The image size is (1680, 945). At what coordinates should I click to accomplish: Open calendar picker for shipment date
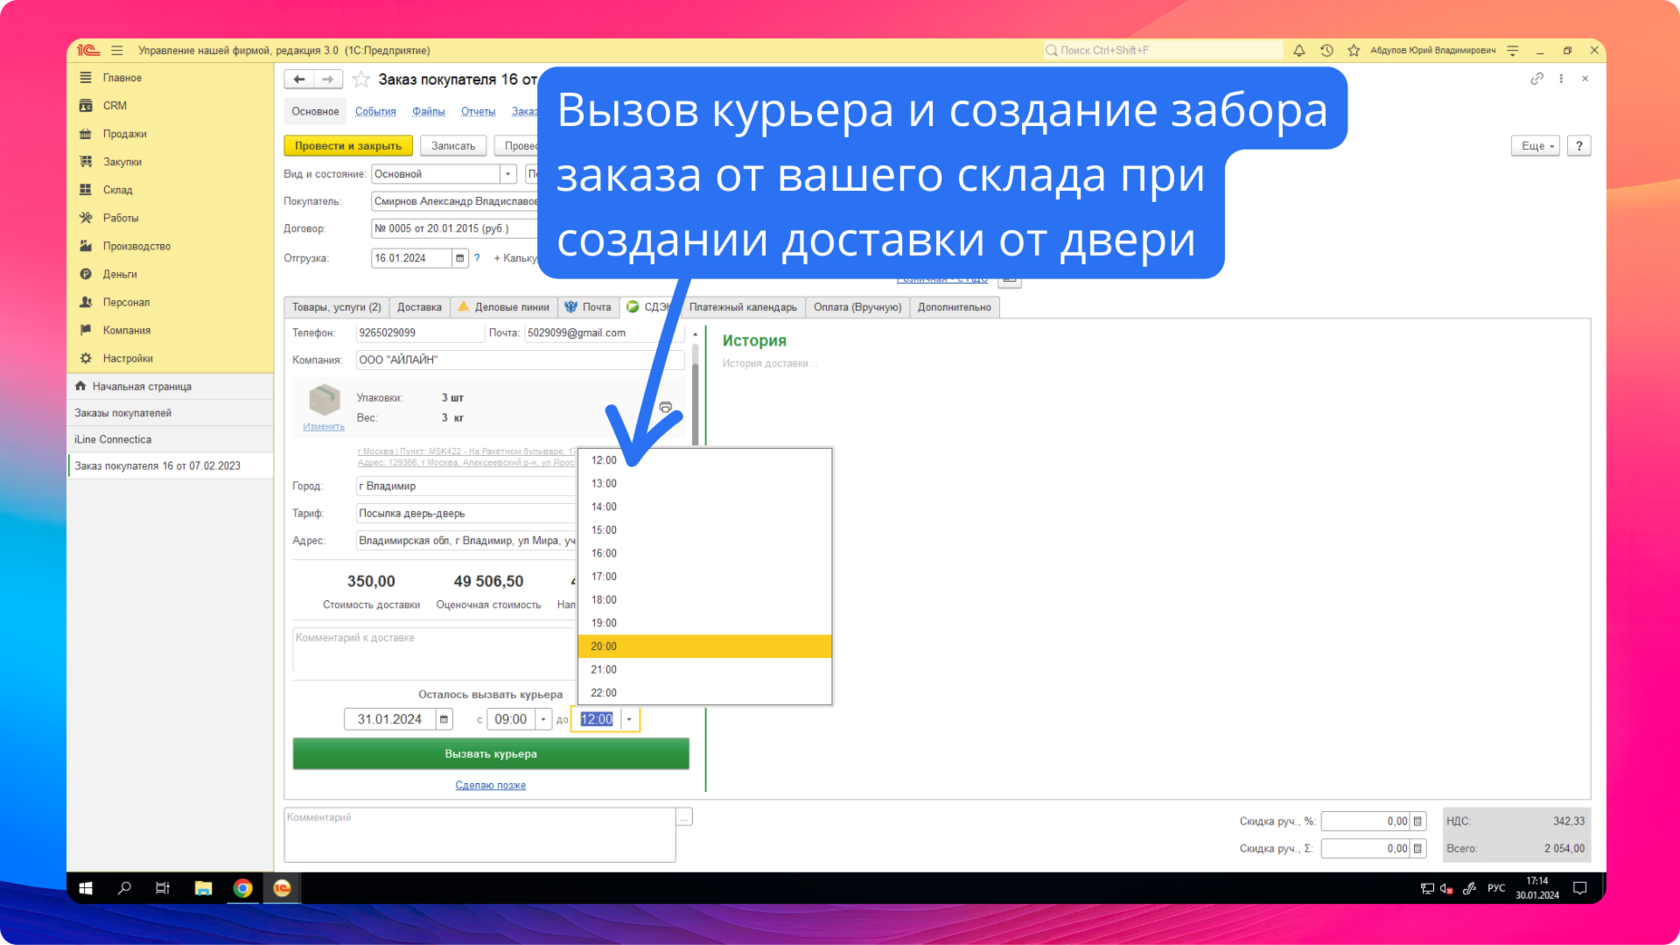460,258
